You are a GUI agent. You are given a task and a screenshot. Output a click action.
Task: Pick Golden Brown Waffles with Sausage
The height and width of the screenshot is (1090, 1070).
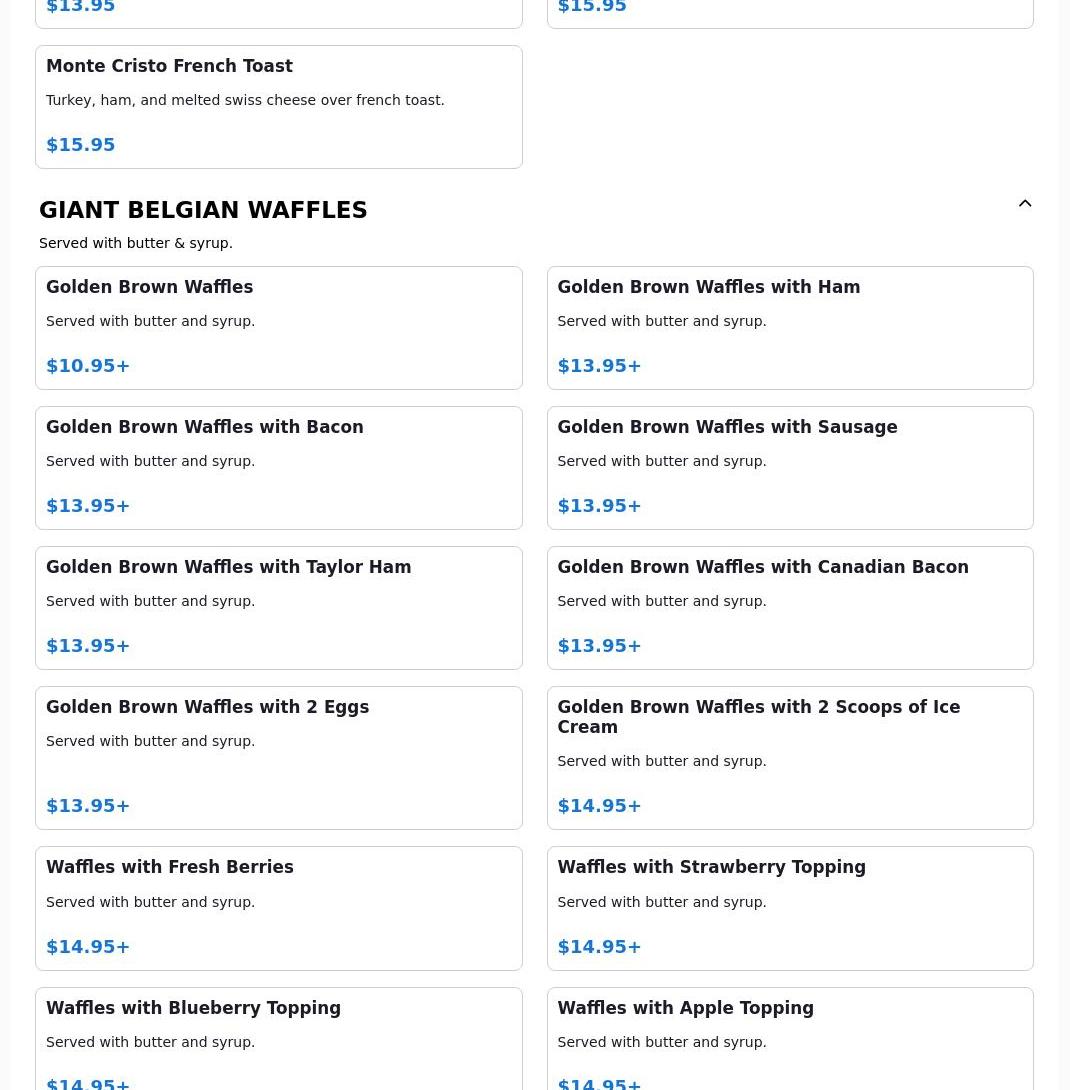click(x=790, y=468)
